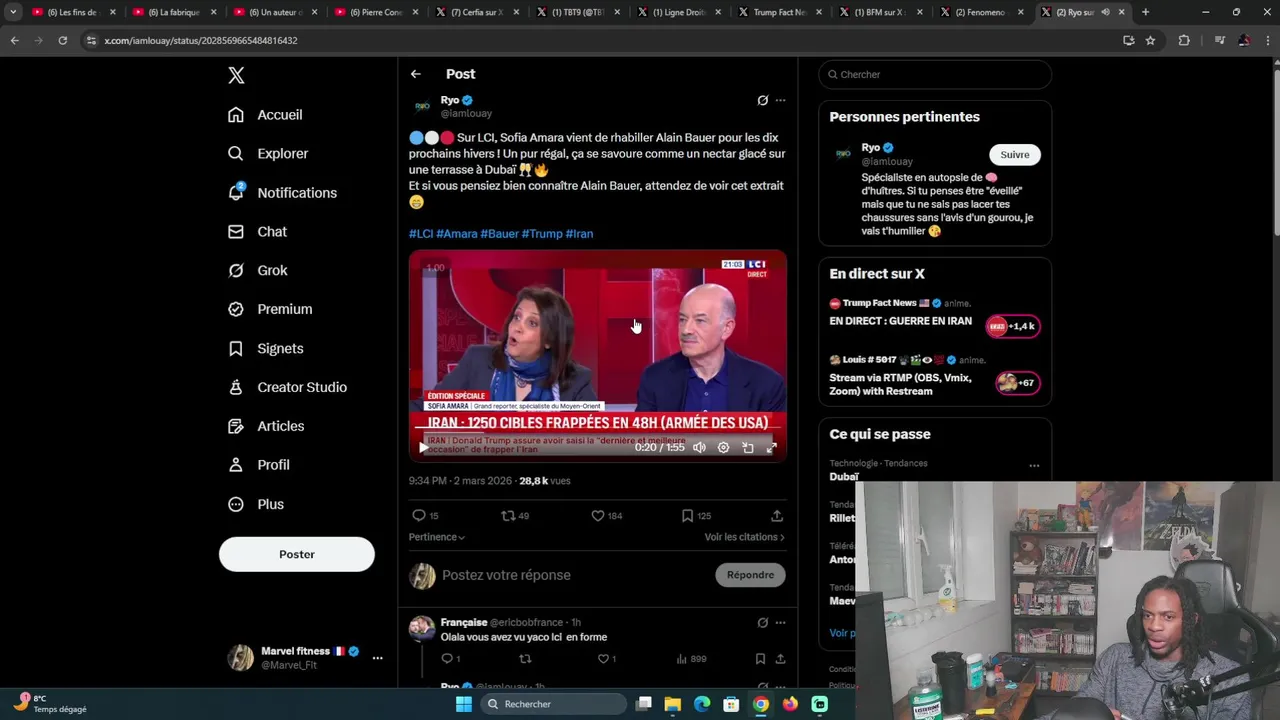Screen dimensions: 1280x720
Task: Click the Poster button
Action: [297, 554]
